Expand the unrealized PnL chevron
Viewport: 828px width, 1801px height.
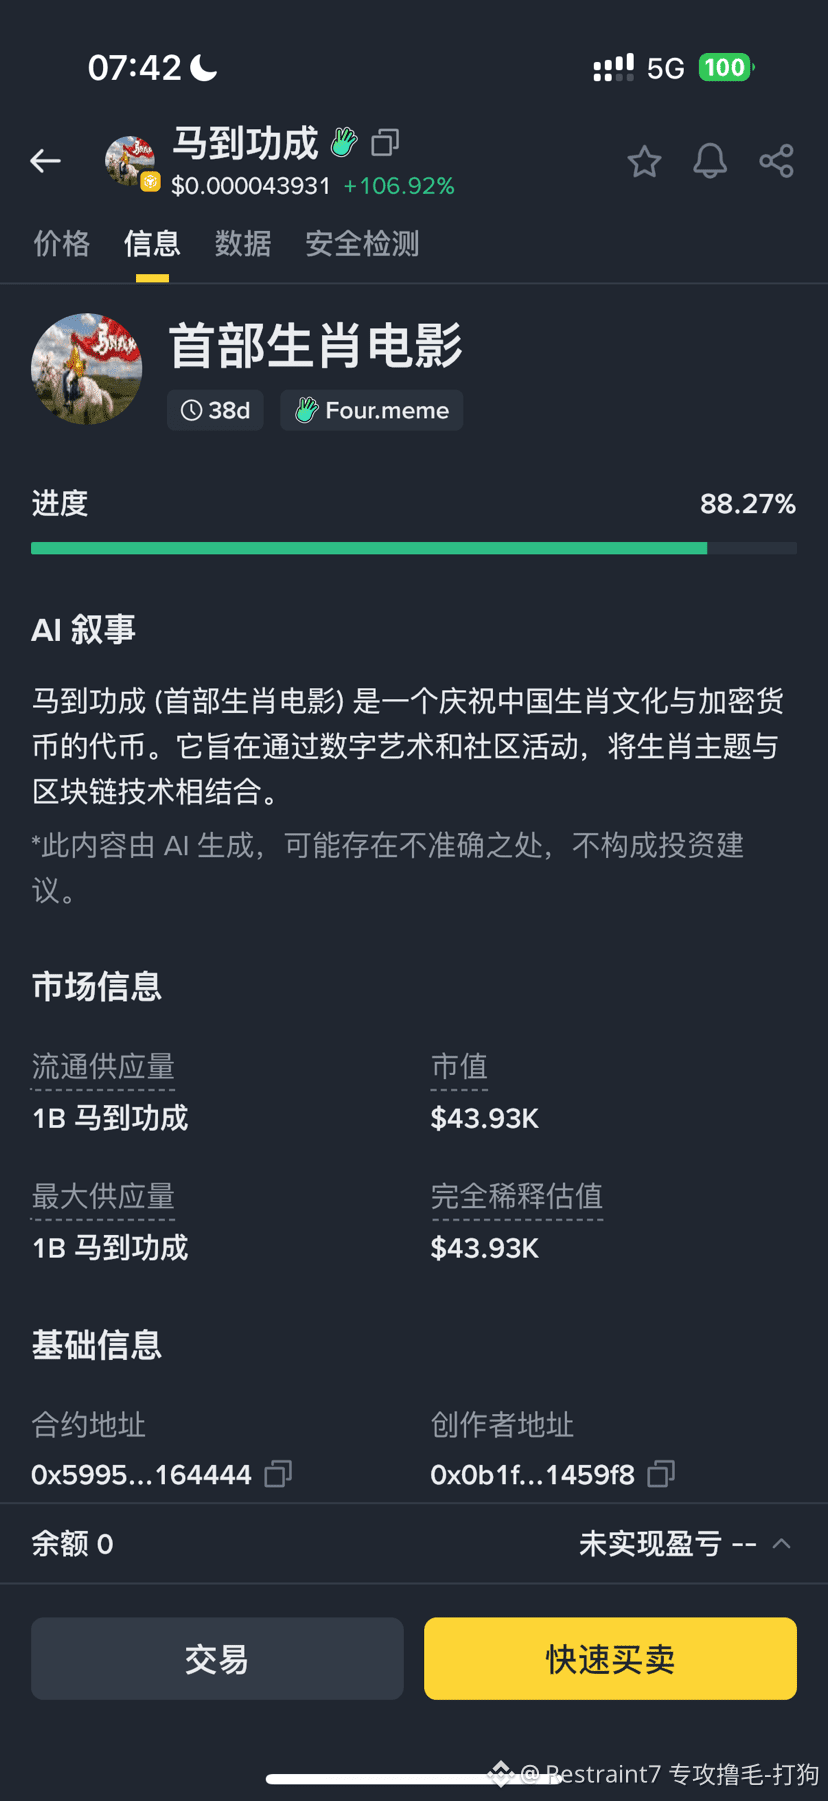tap(782, 1544)
